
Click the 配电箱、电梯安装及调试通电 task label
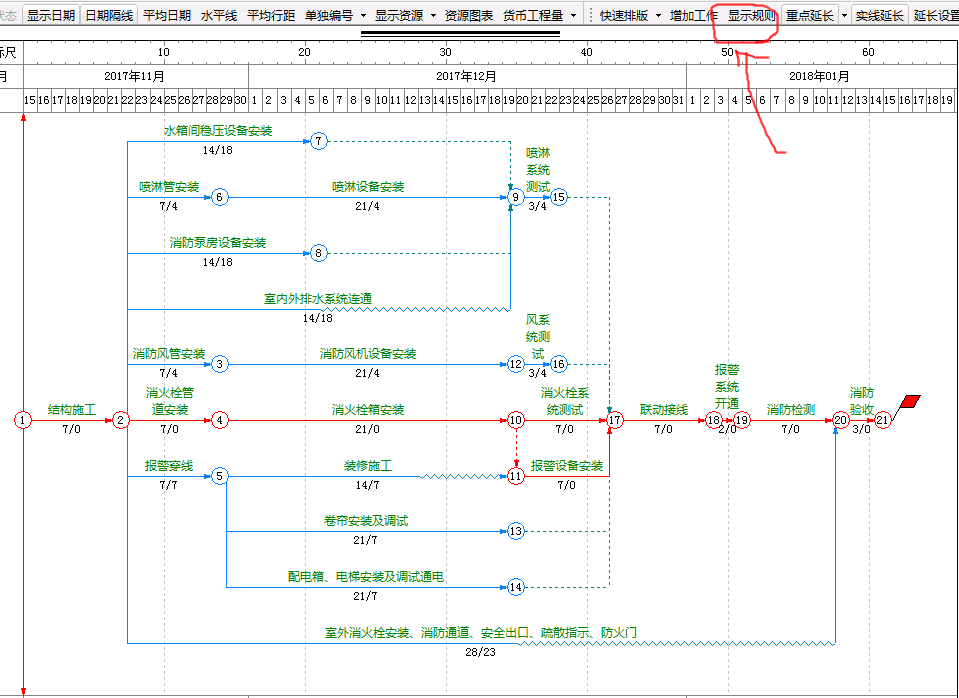pyautogui.click(x=366, y=576)
